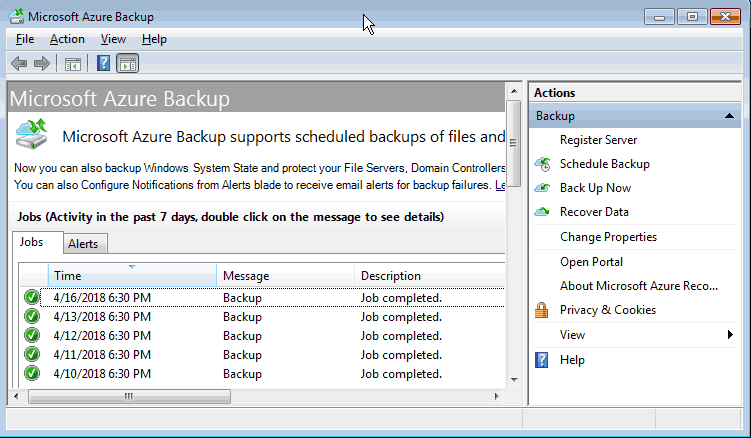Click Schedule Backup action
This screenshot has height=438, width=751.
click(604, 164)
